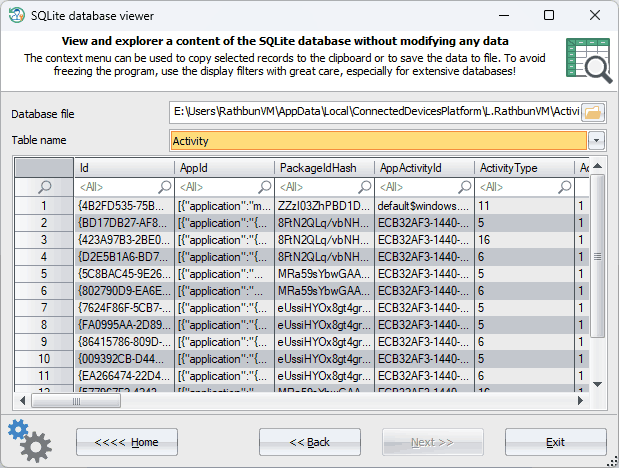Click the horizontal scrollbar right arrow
This screenshot has width=619, height=468.
point(580,401)
